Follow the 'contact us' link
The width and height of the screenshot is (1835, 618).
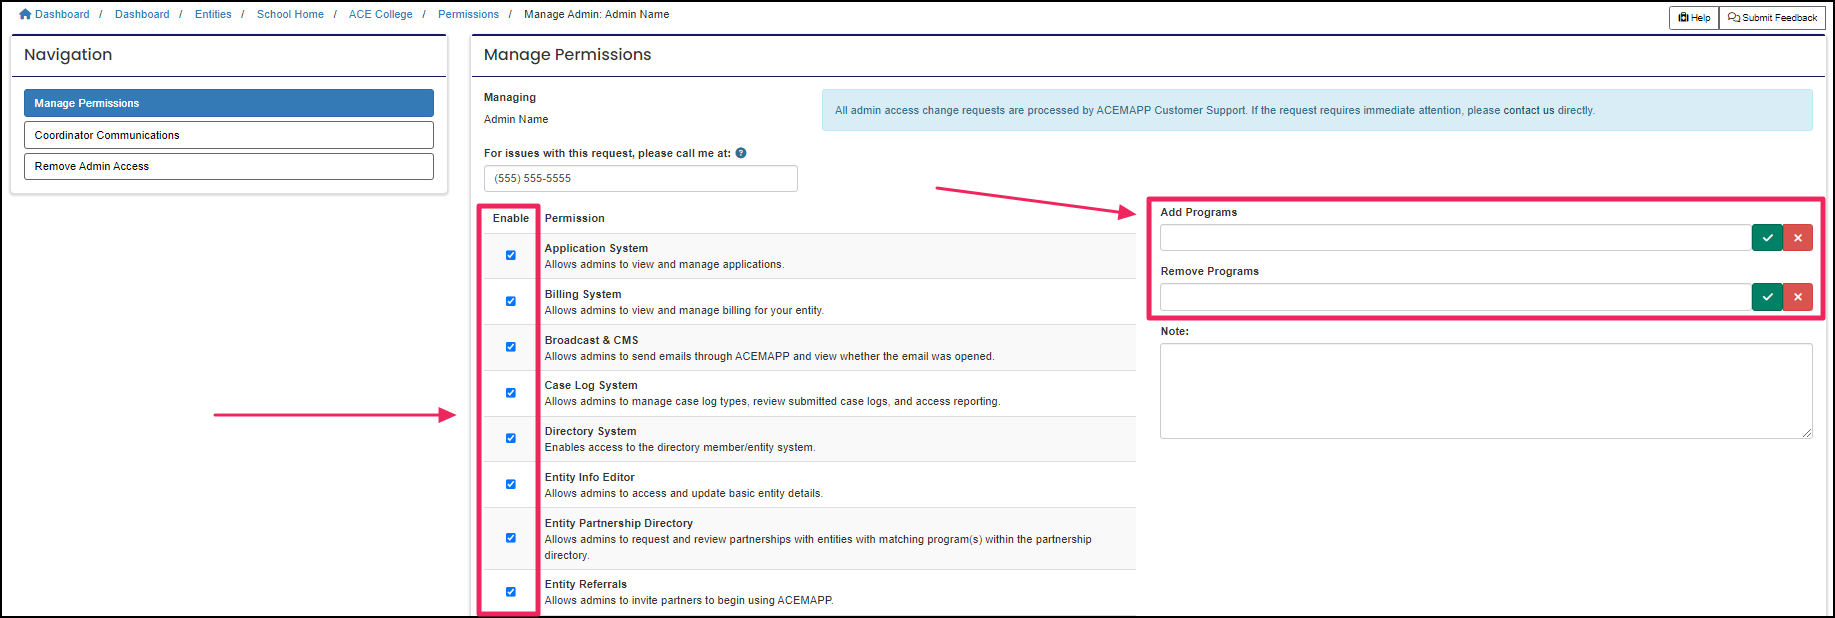(x=1528, y=111)
